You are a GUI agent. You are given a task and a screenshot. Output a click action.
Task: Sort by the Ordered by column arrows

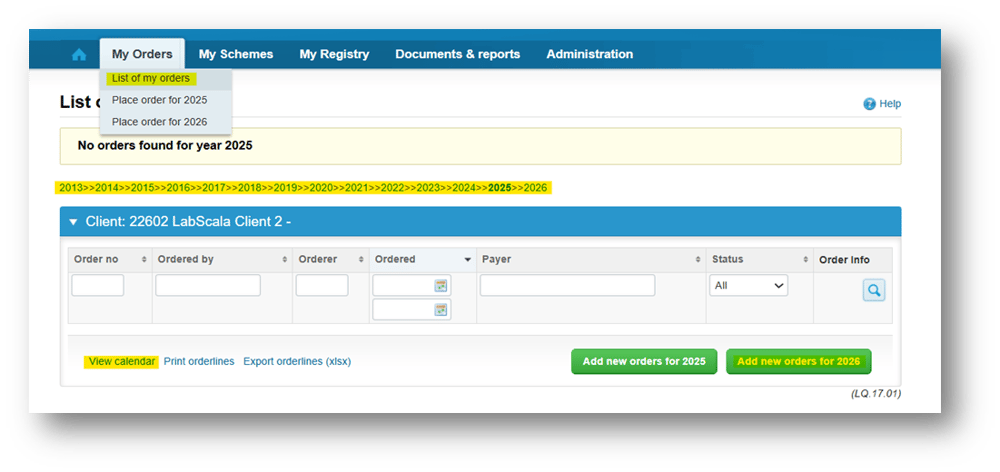[x=285, y=260]
